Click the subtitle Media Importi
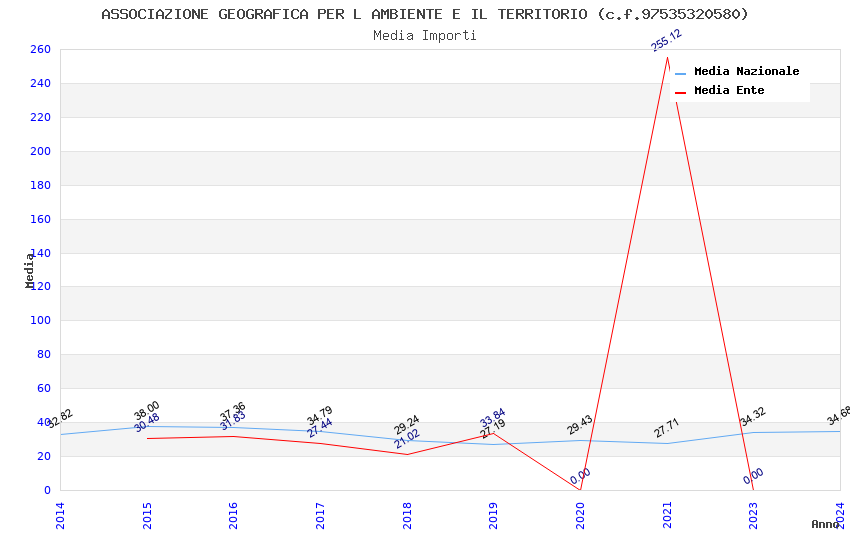Viewport: 850px width, 550px height. pyautogui.click(x=425, y=36)
